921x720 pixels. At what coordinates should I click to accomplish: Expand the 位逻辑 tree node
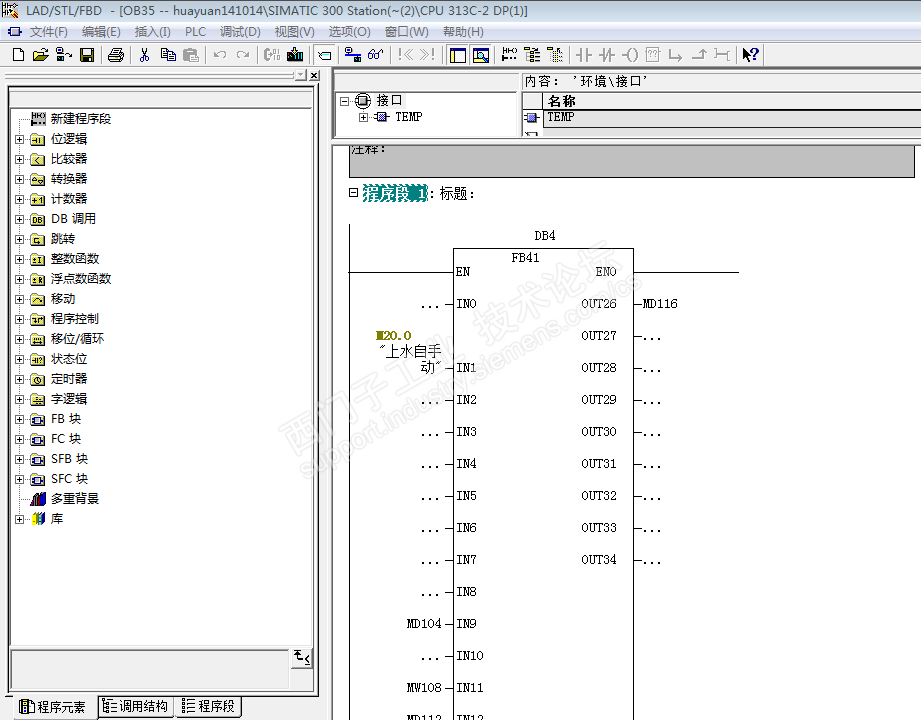pyautogui.click(x=19, y=139)
